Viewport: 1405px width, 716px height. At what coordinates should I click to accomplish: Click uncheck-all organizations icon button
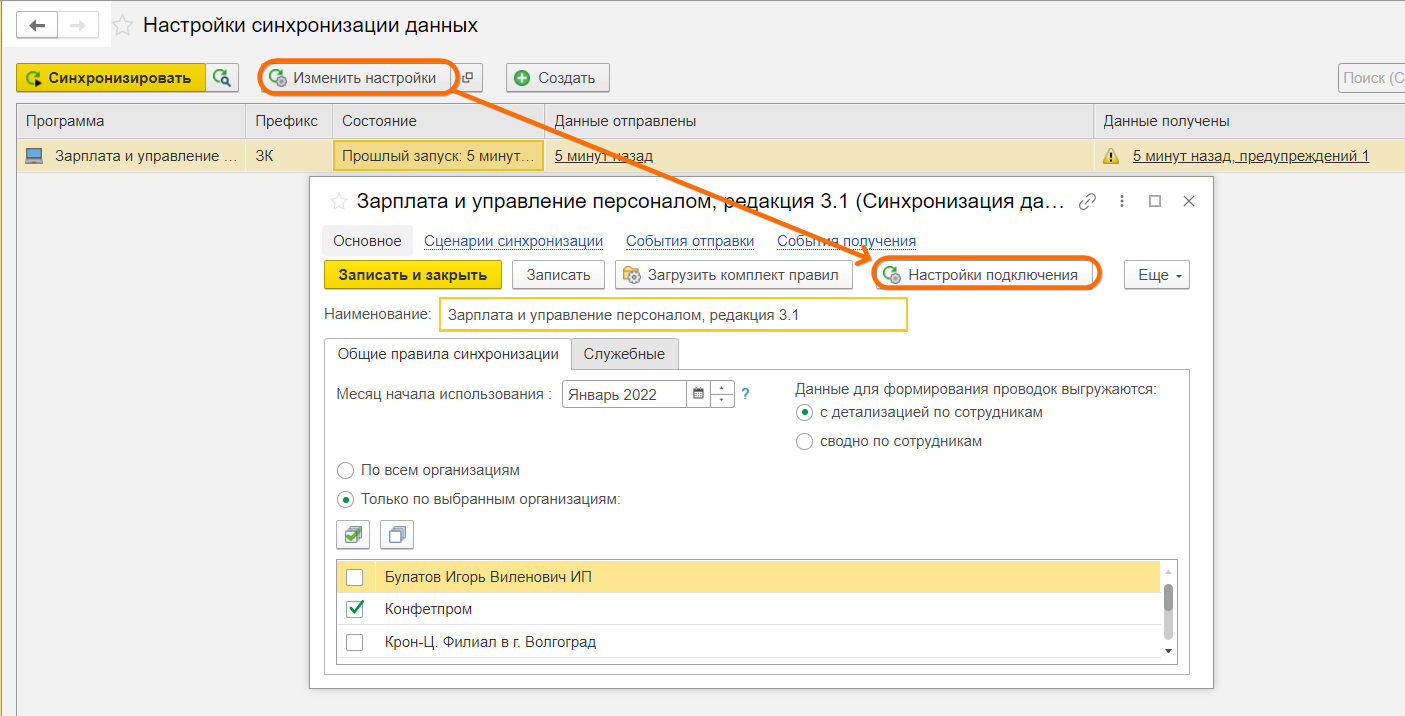point(397,535)
